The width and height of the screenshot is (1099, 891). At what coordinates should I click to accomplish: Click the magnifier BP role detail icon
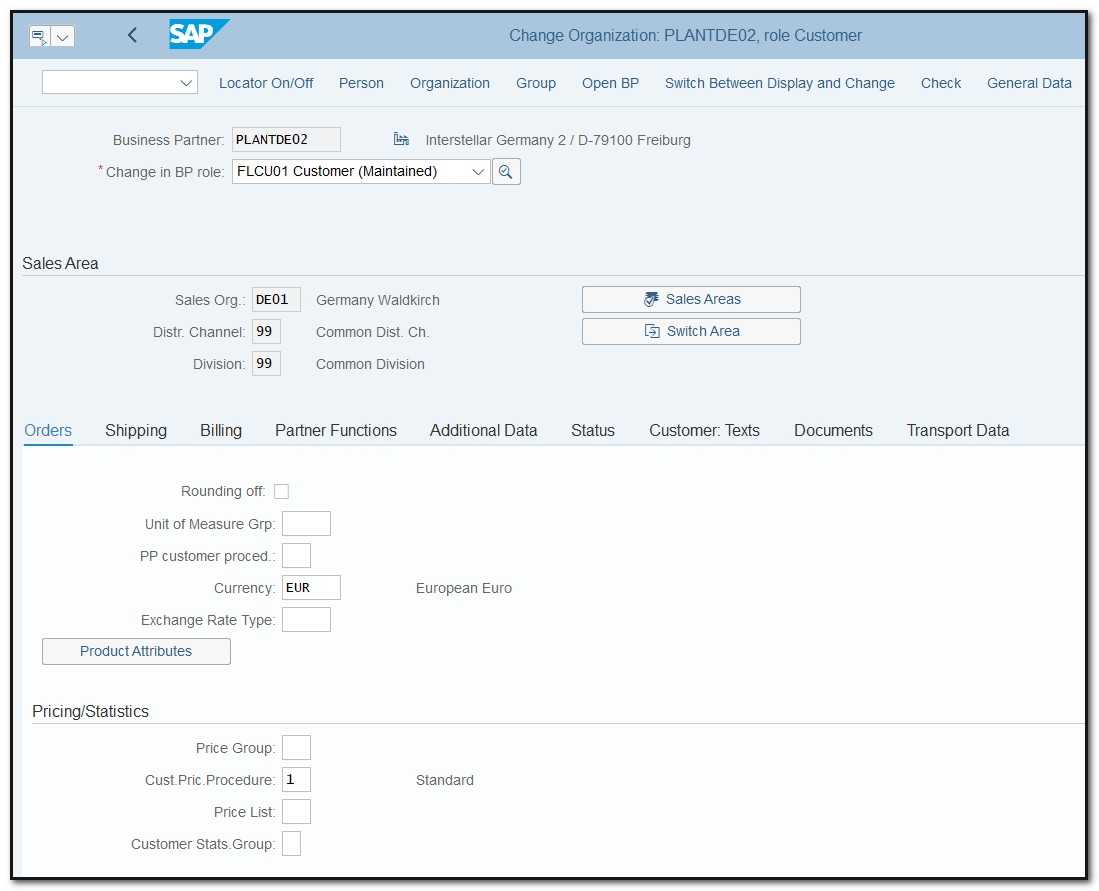506,171
